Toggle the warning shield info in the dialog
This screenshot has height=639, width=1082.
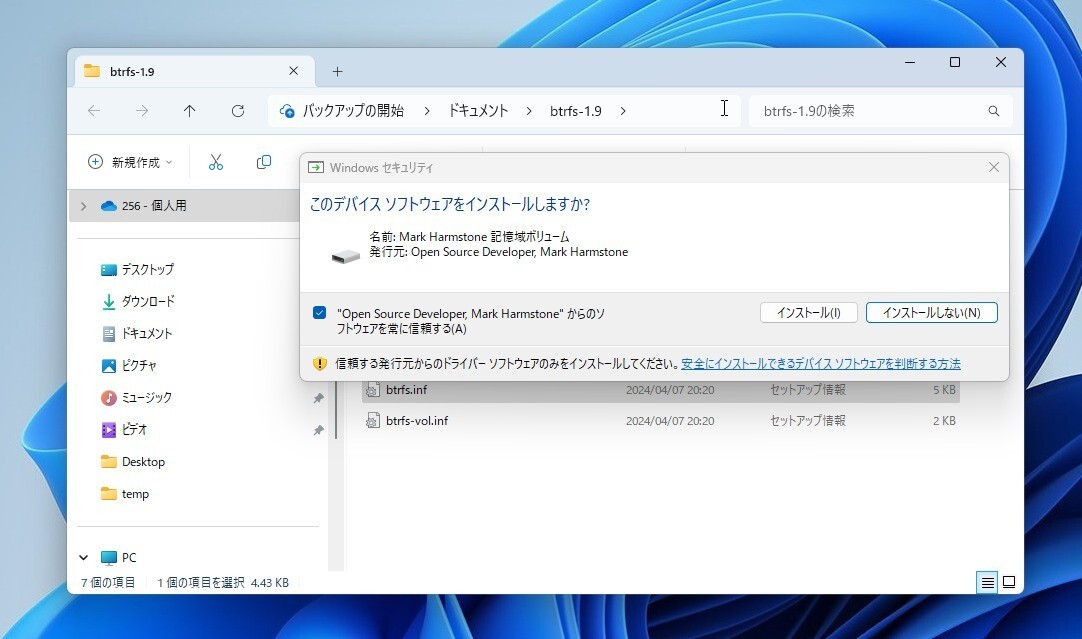click(x=319, y=363)
